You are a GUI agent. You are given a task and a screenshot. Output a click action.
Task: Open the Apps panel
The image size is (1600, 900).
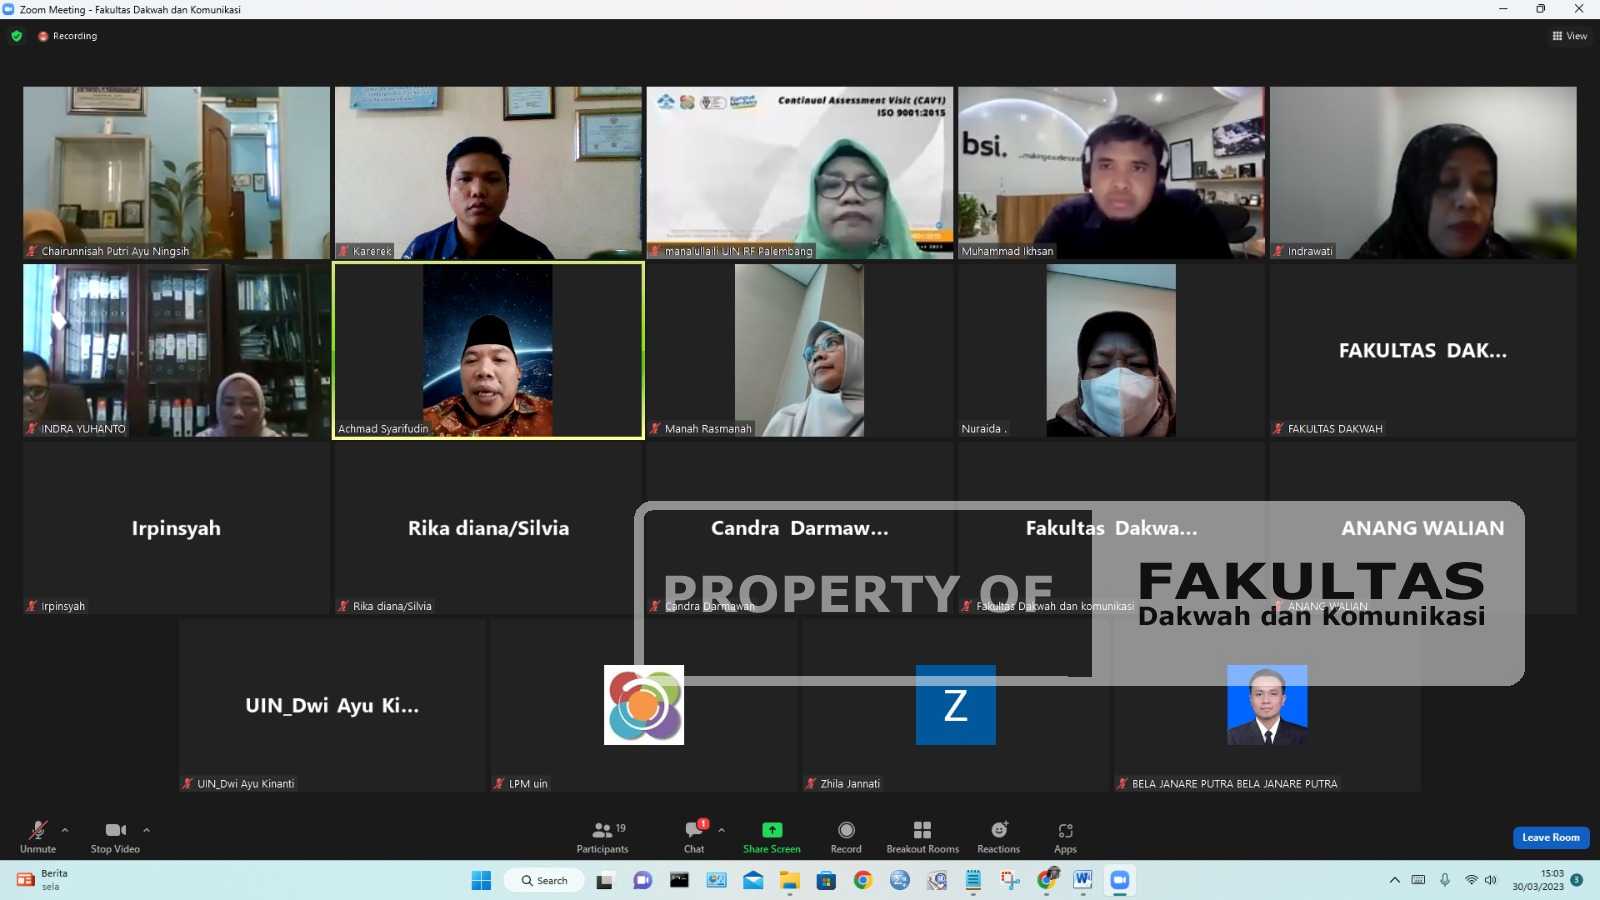[1065, 837]
